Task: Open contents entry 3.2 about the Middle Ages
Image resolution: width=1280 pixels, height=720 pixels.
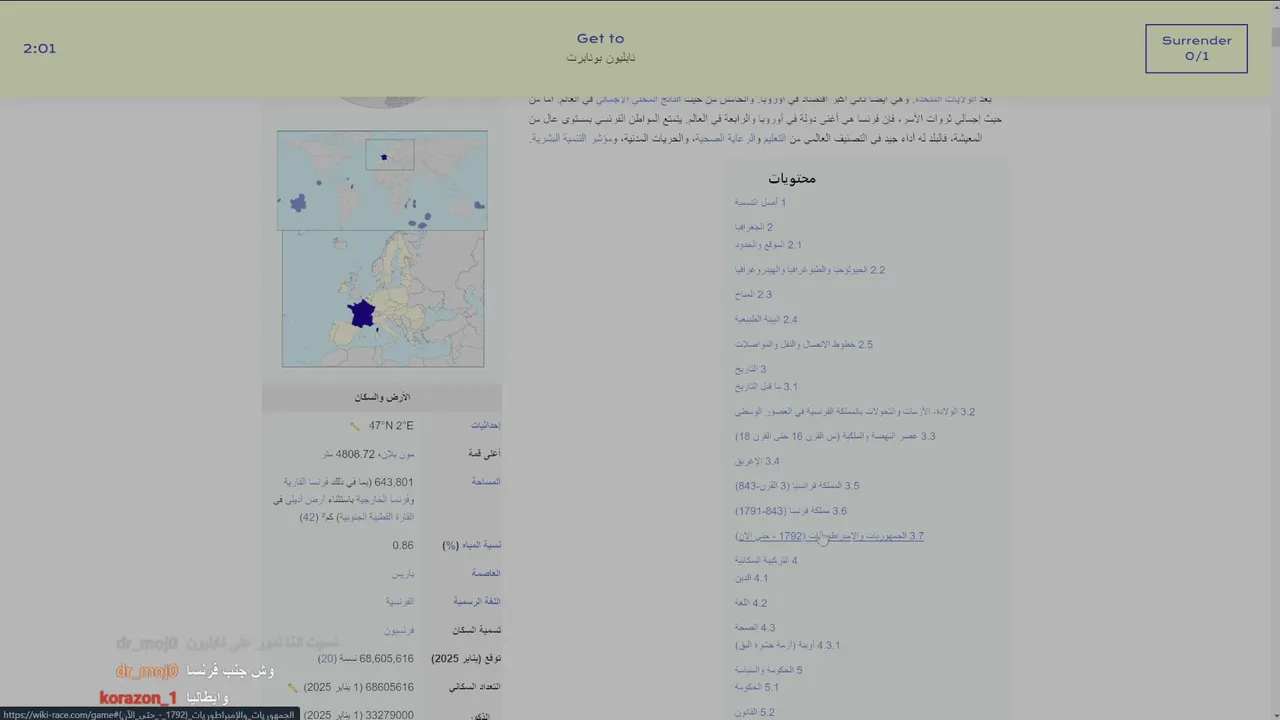Action: [855, 412]
